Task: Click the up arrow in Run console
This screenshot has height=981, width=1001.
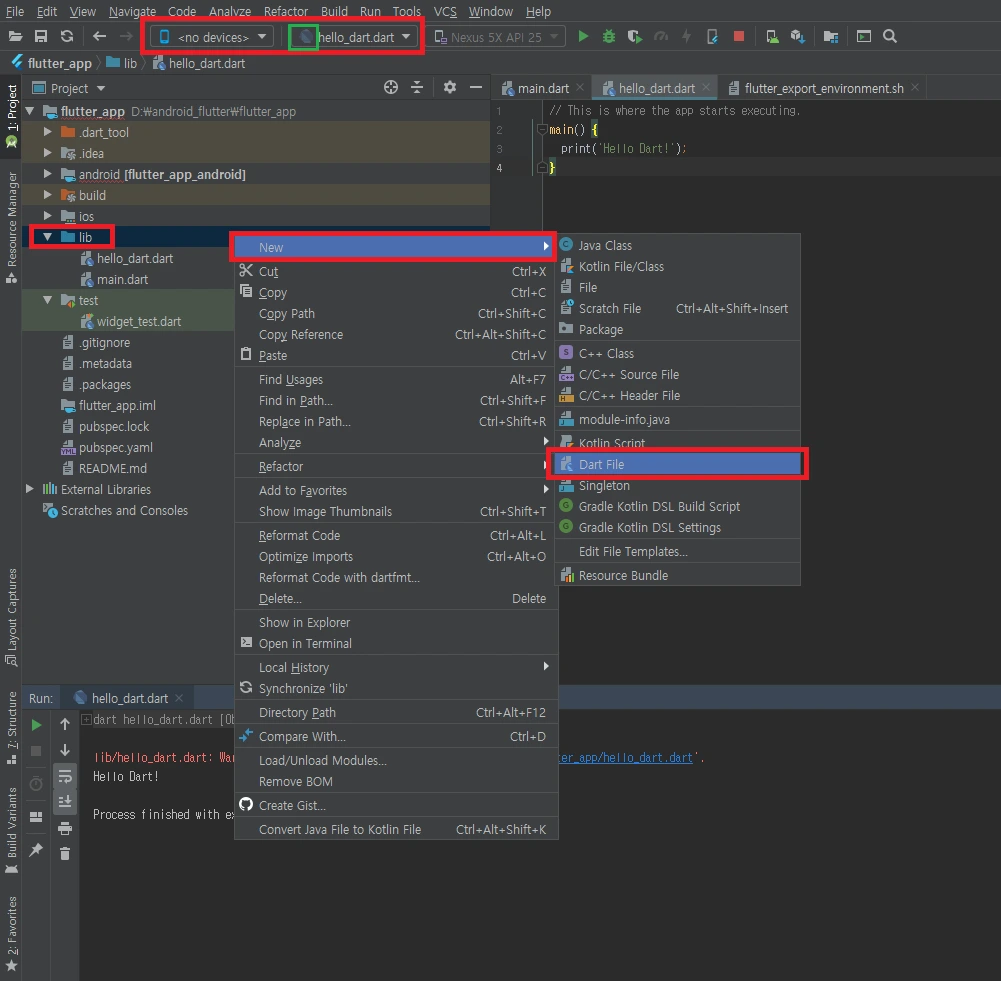Action: [64, 724]
